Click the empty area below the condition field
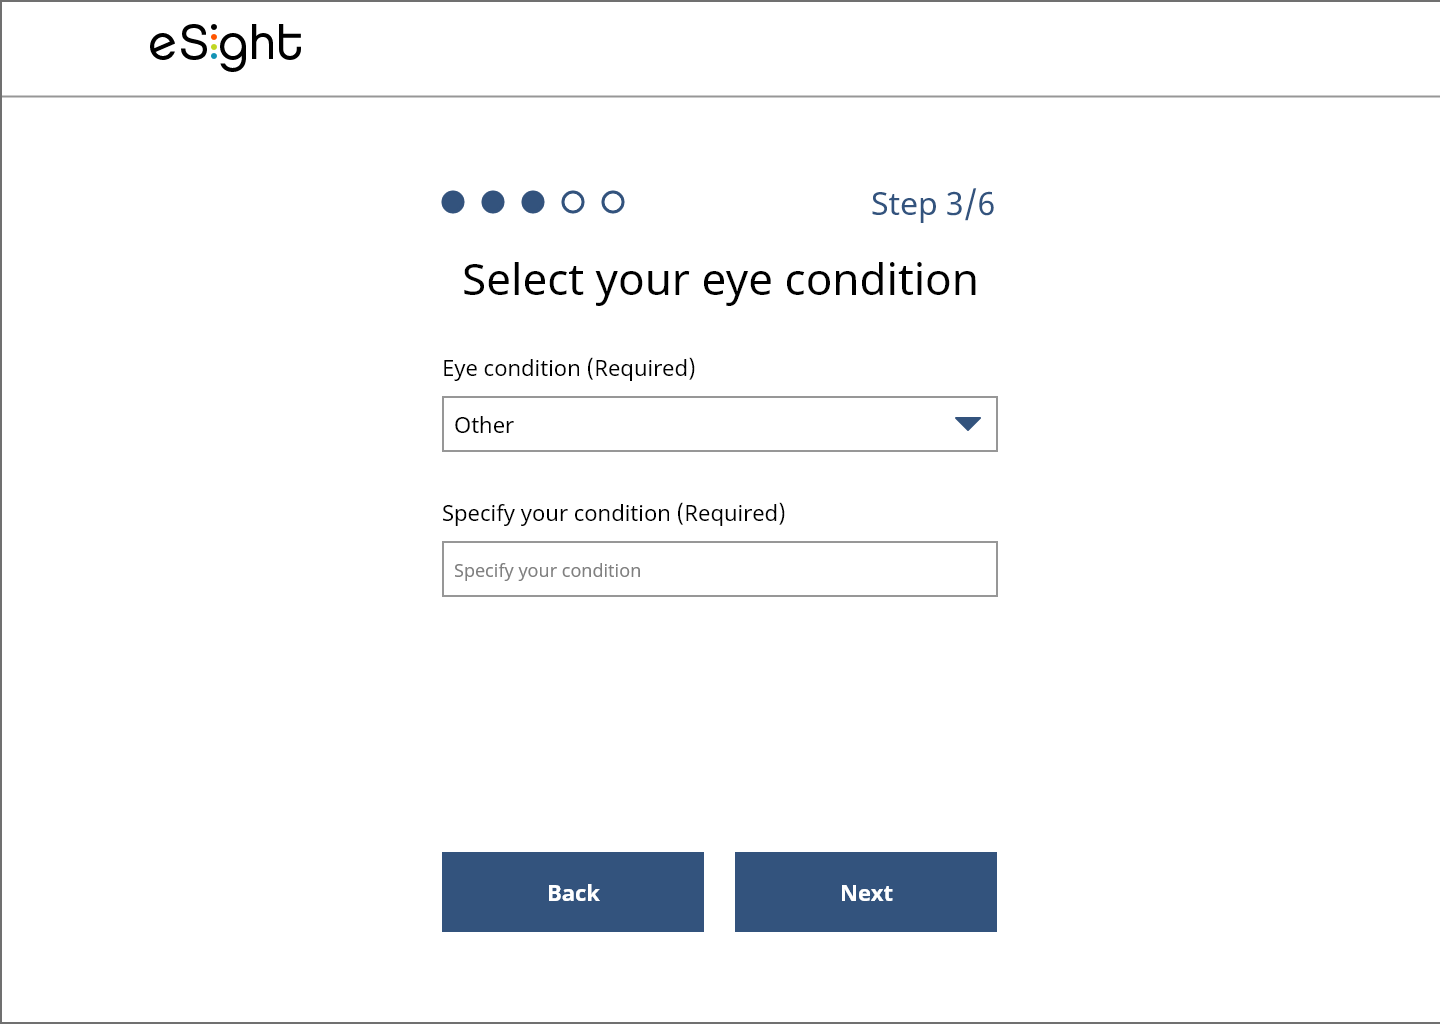The image size is (1440, 1024). click(720, 720)
